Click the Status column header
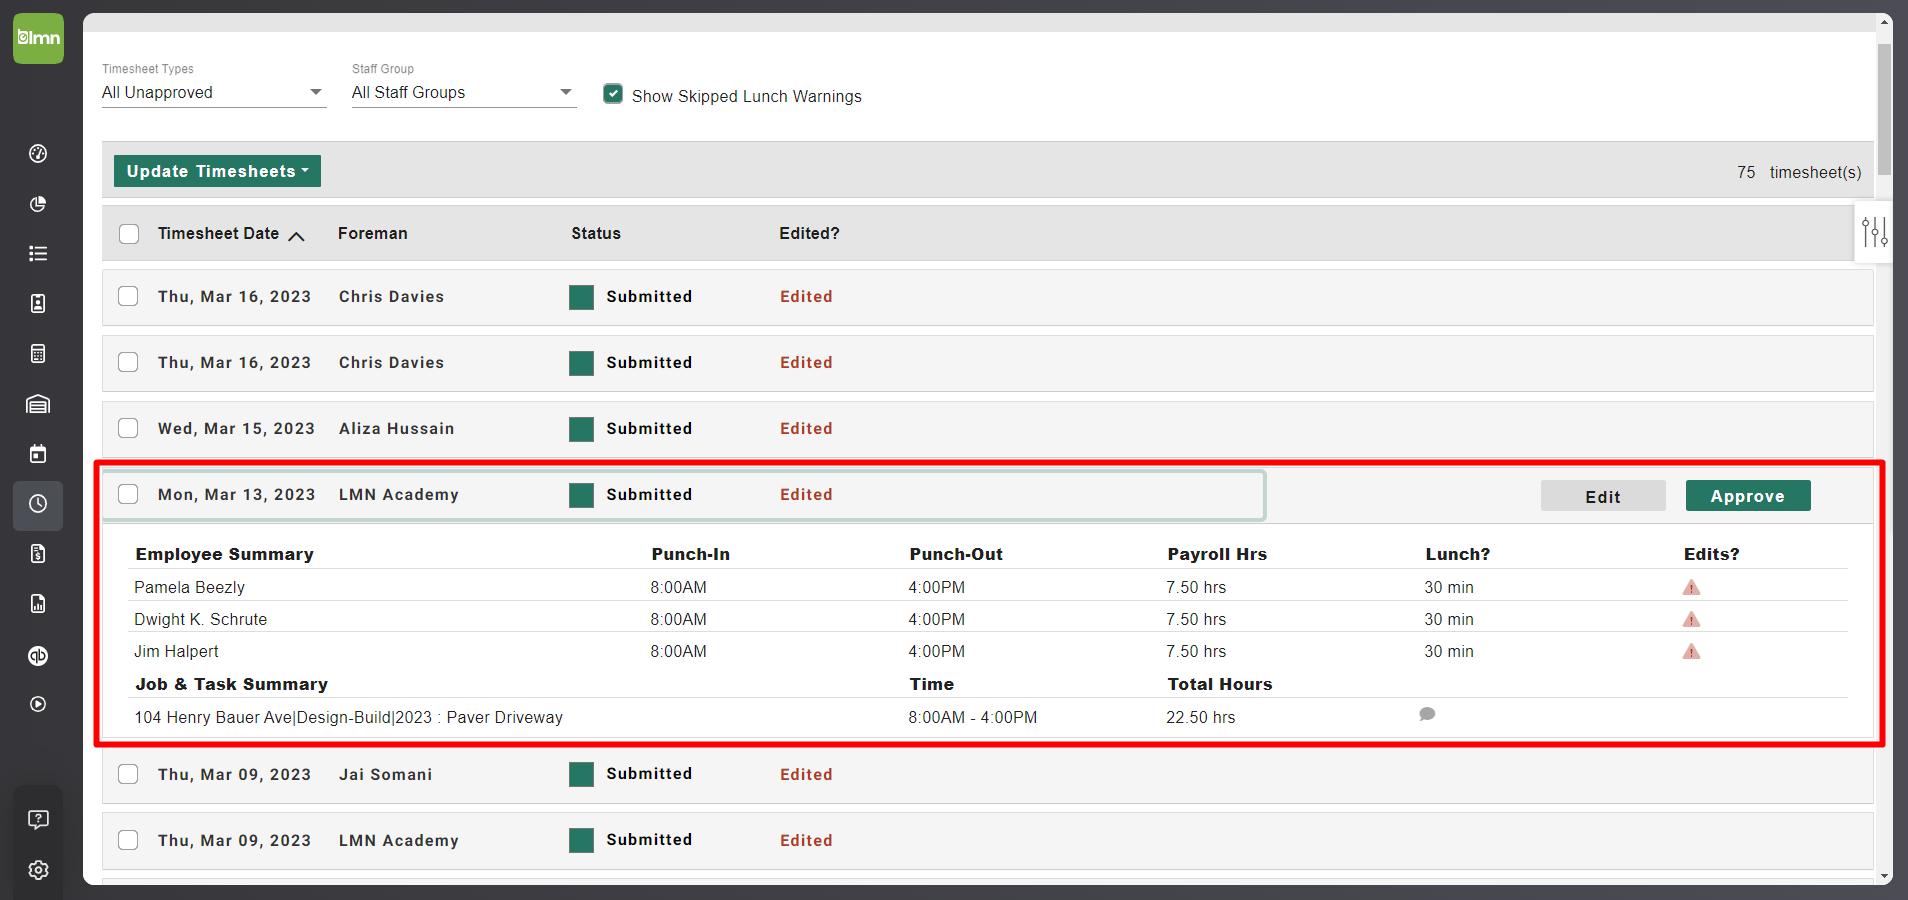Image resolution: width=1908 pixels, height=900 pixels. click(596, 234)
